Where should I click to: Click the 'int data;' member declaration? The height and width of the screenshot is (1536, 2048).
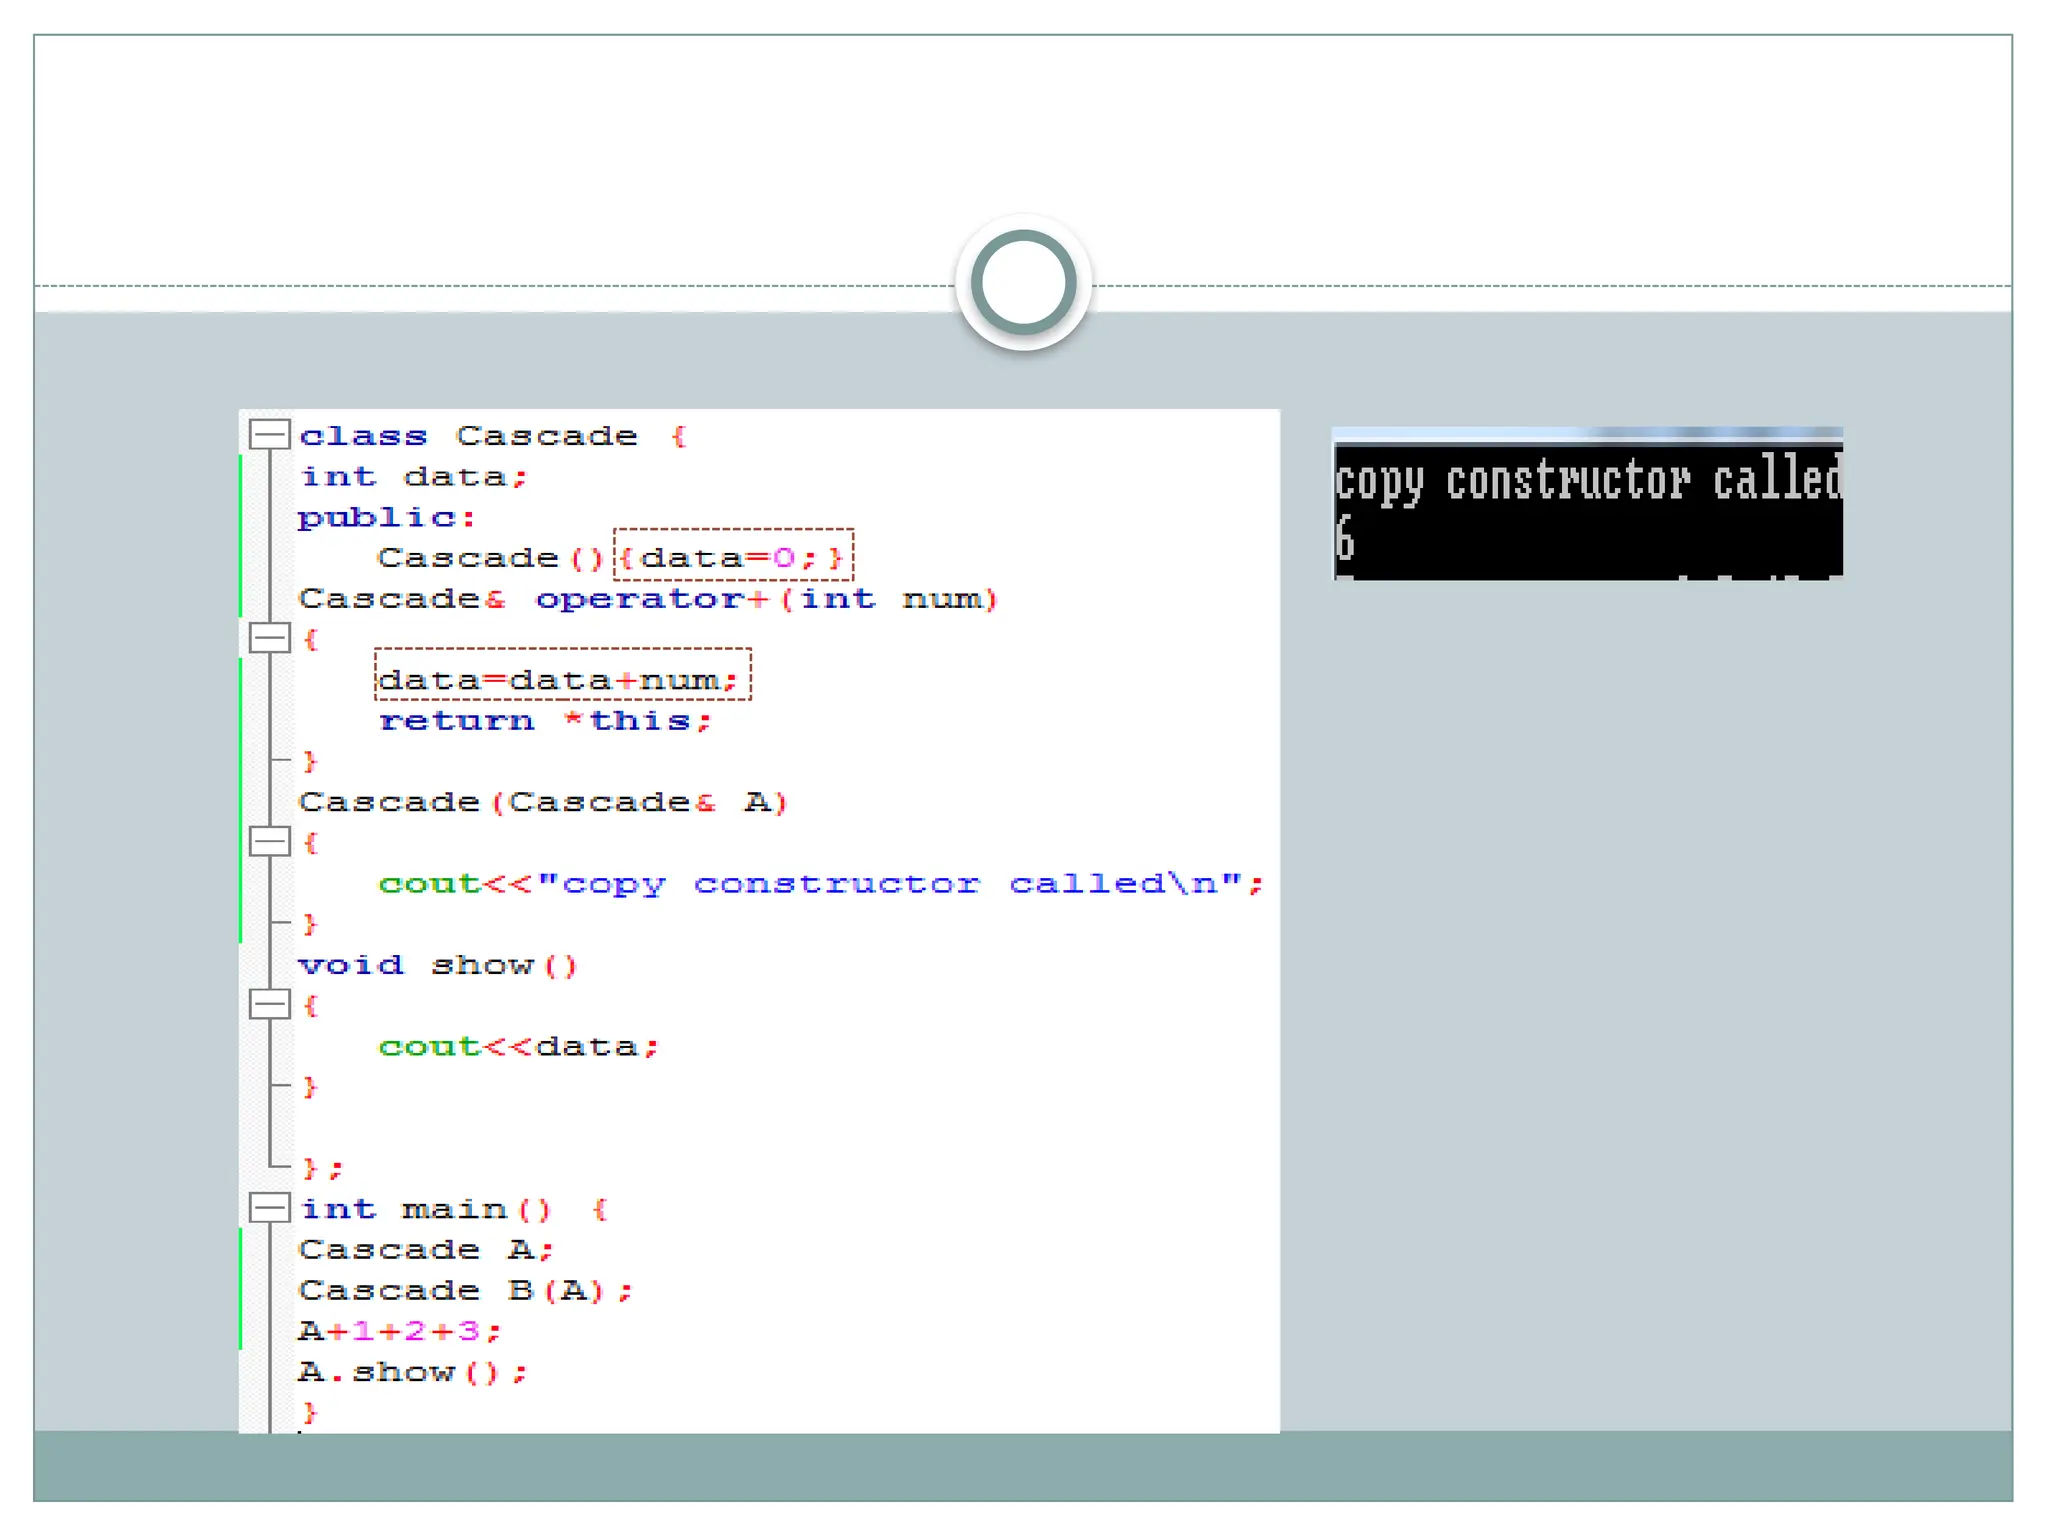tap(413, 477)
